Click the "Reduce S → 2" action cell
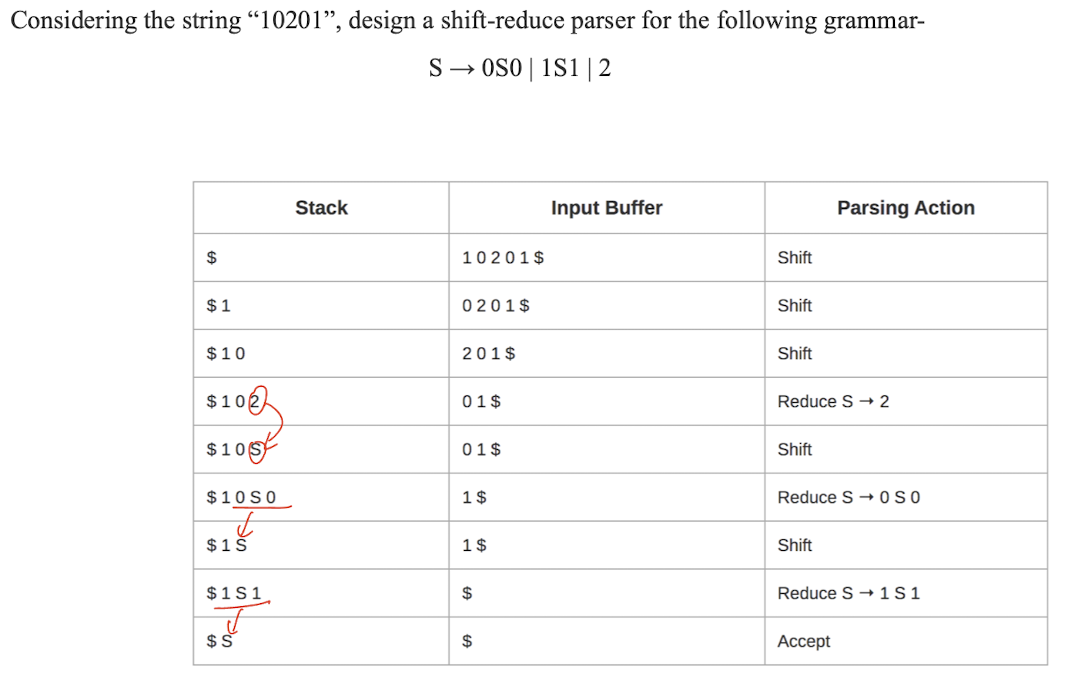Image resolution: width=1070 pixels, height=682 pixels. coord(833,402)
